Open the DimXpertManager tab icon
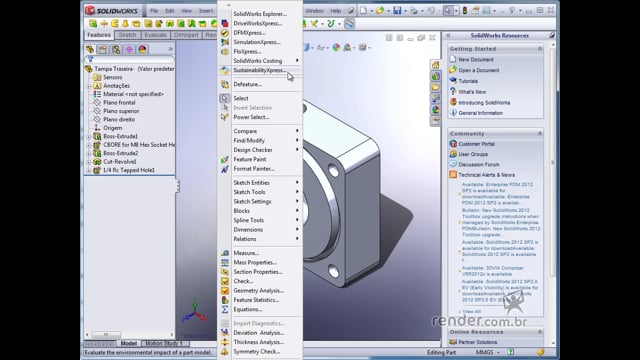Image resolution: width=640 pixels, height=360 pixels. coord(129,49)
